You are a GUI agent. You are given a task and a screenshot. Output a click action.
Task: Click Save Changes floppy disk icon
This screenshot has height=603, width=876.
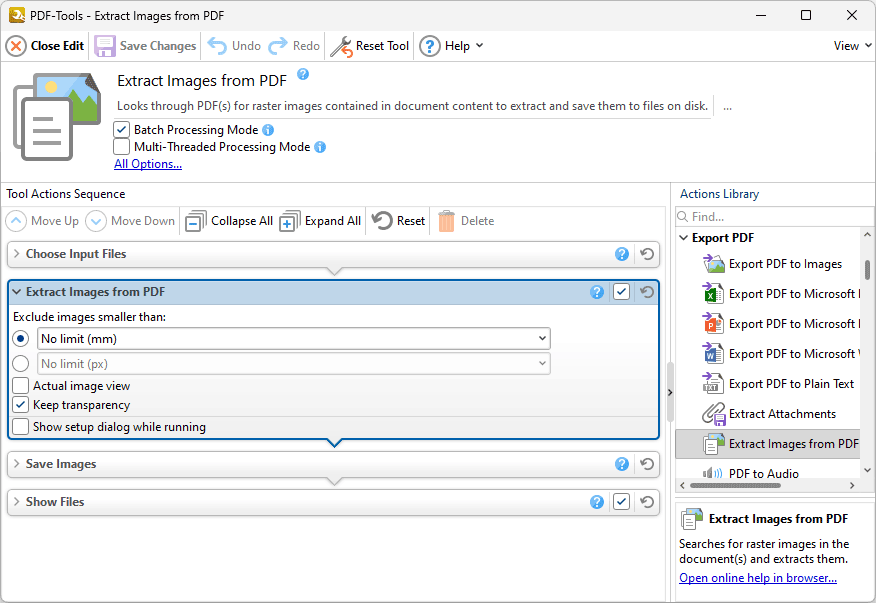tap(104, 46)
